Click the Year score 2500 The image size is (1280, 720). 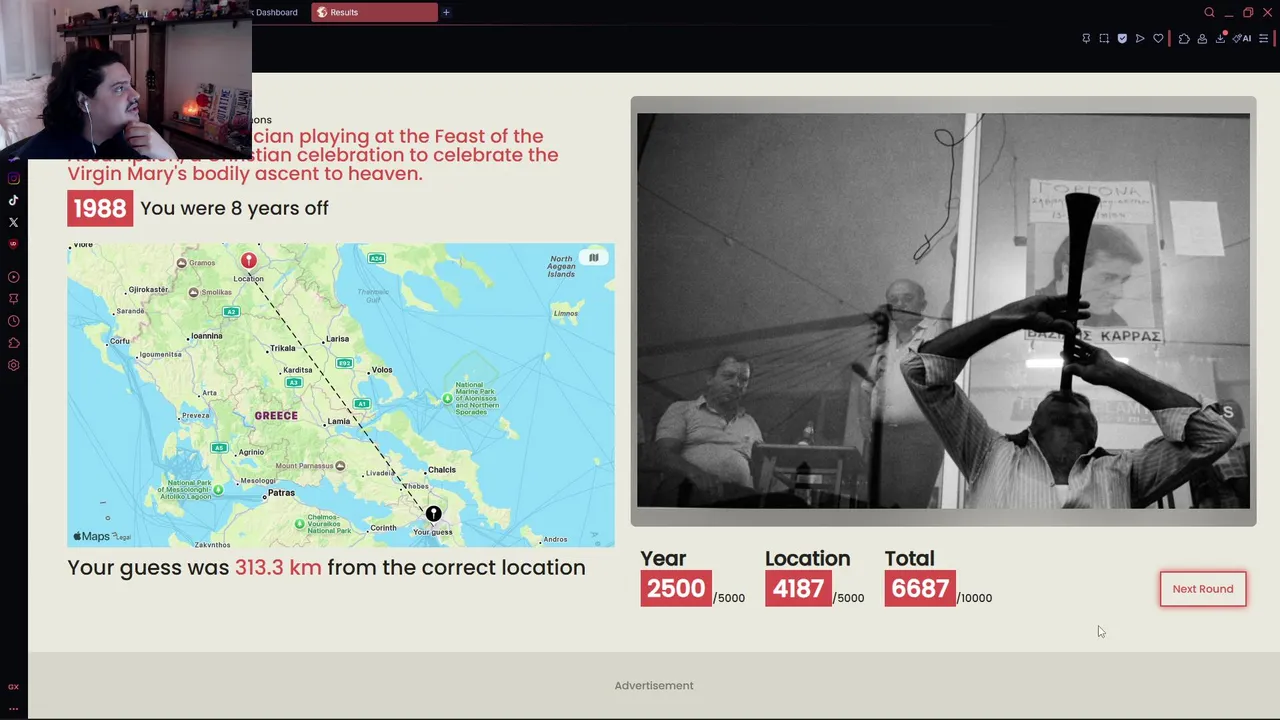676,588
